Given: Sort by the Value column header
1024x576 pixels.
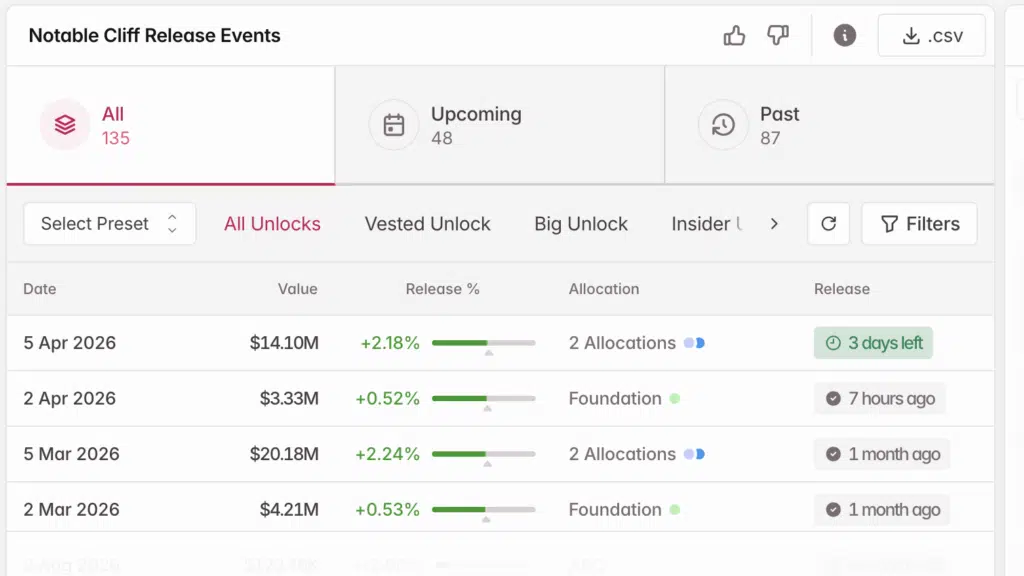Looking at the screenshot, I should point(297,289).
